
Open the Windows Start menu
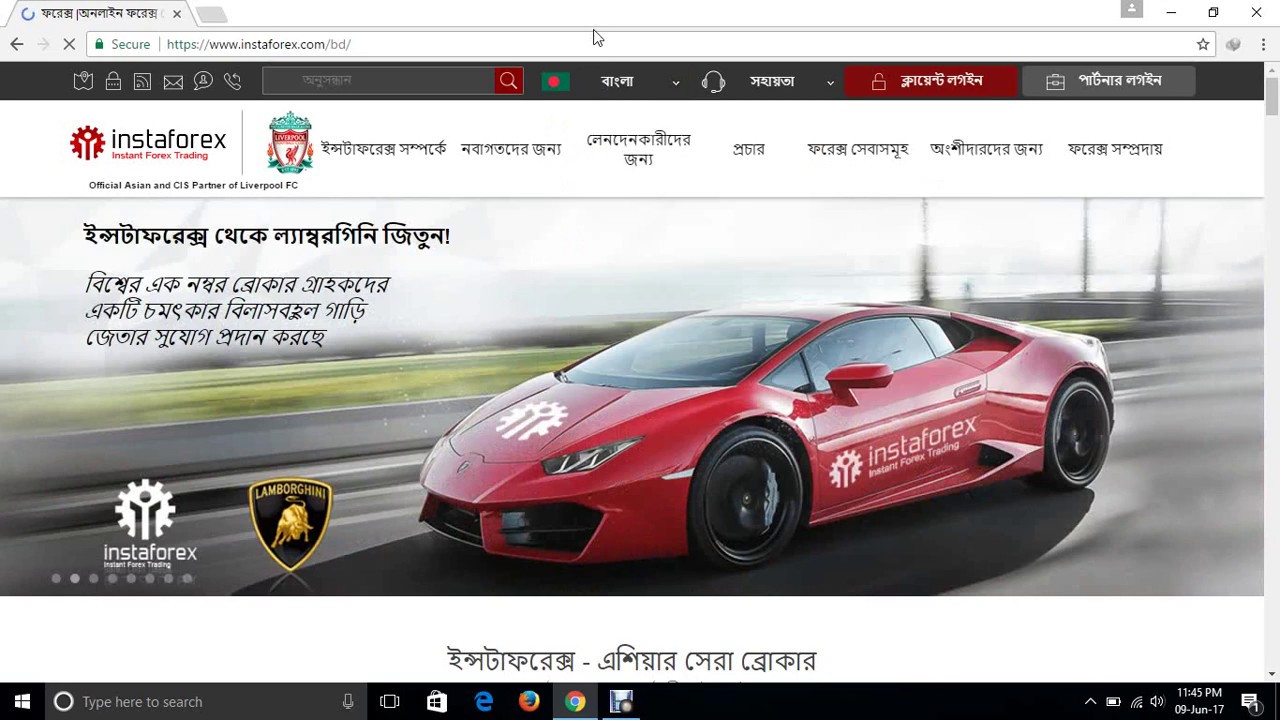pyautogui.click(x=22, y=702)
